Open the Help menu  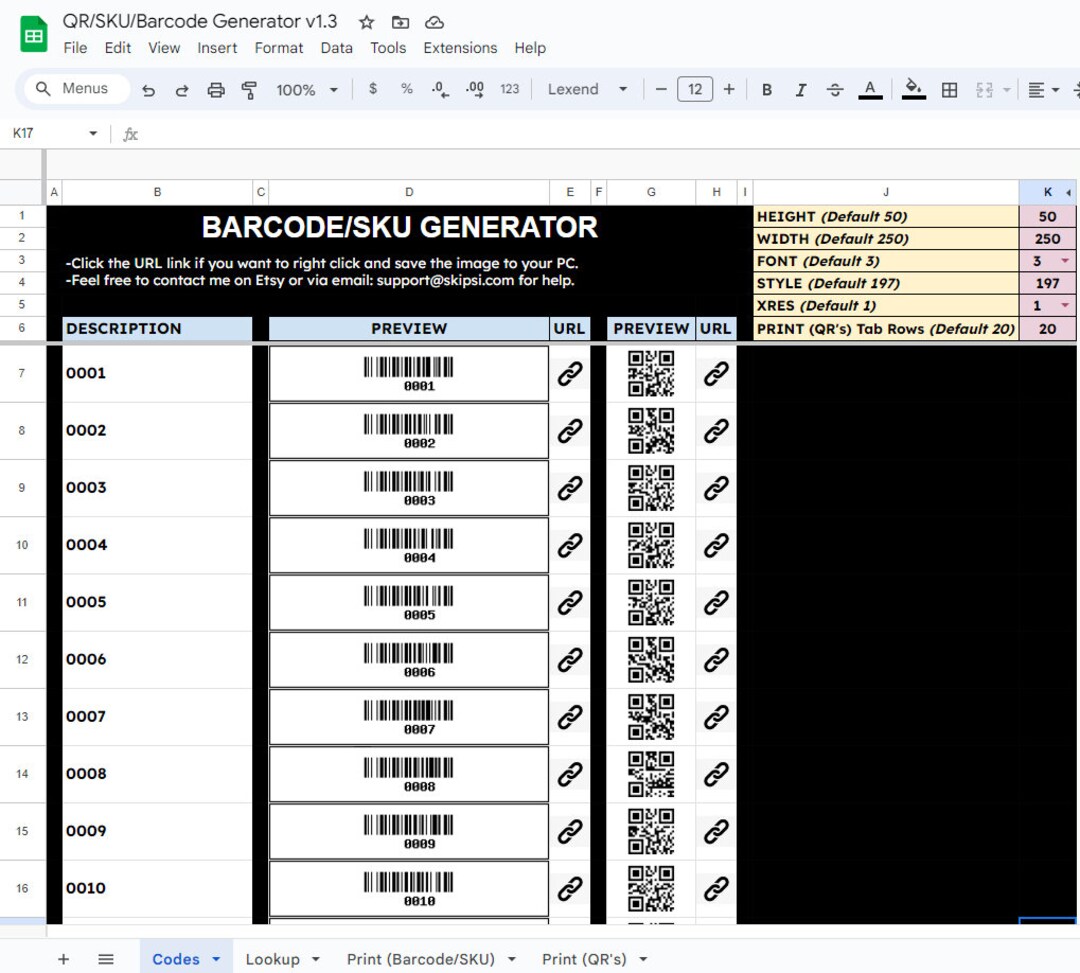(x=530, y=48)
